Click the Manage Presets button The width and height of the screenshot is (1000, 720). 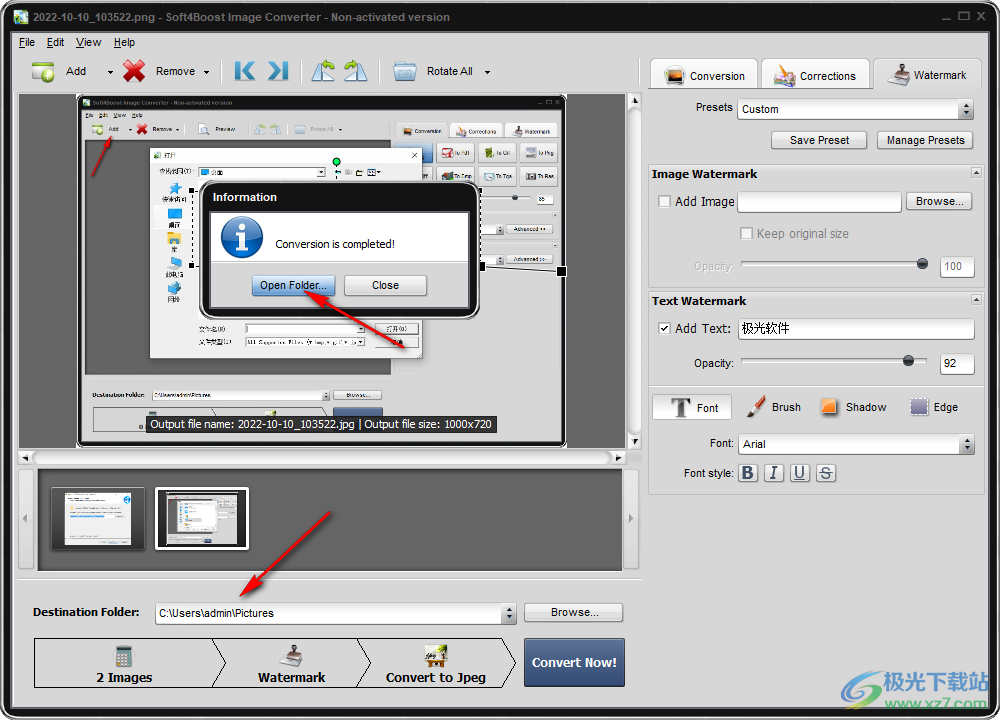coord(925,140)
